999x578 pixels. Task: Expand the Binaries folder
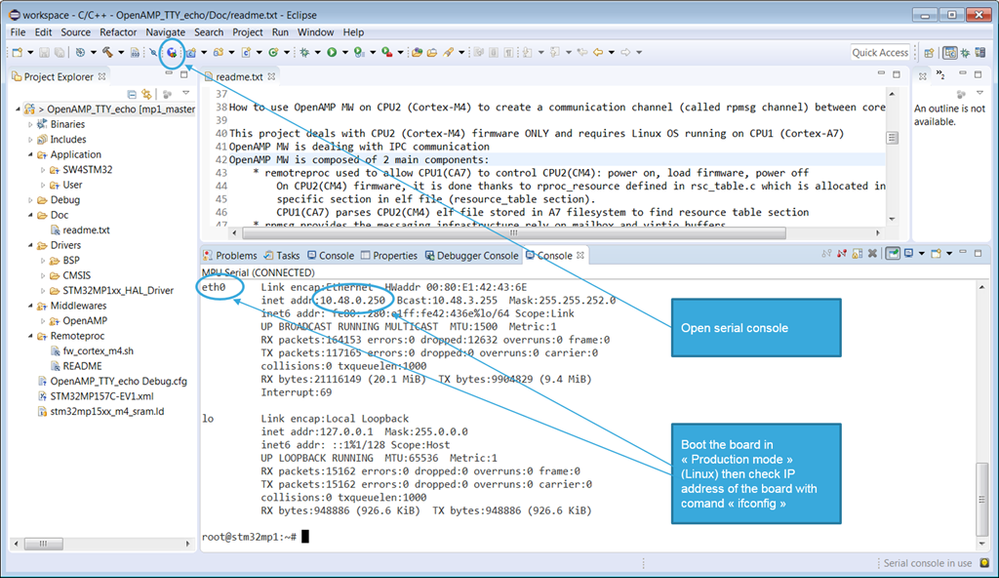click(30, 124)
